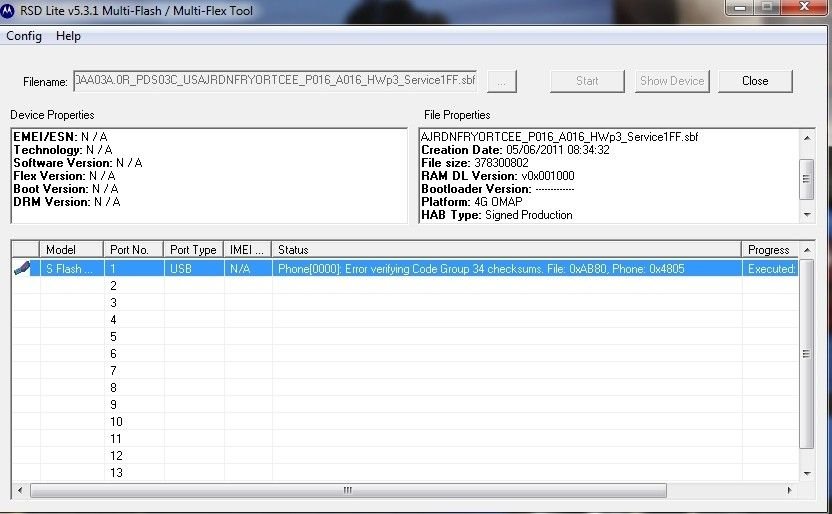The image size is (832, 514).
Task: Click the 'Software Version: N / A' line
Action: (x=78, y=163)
